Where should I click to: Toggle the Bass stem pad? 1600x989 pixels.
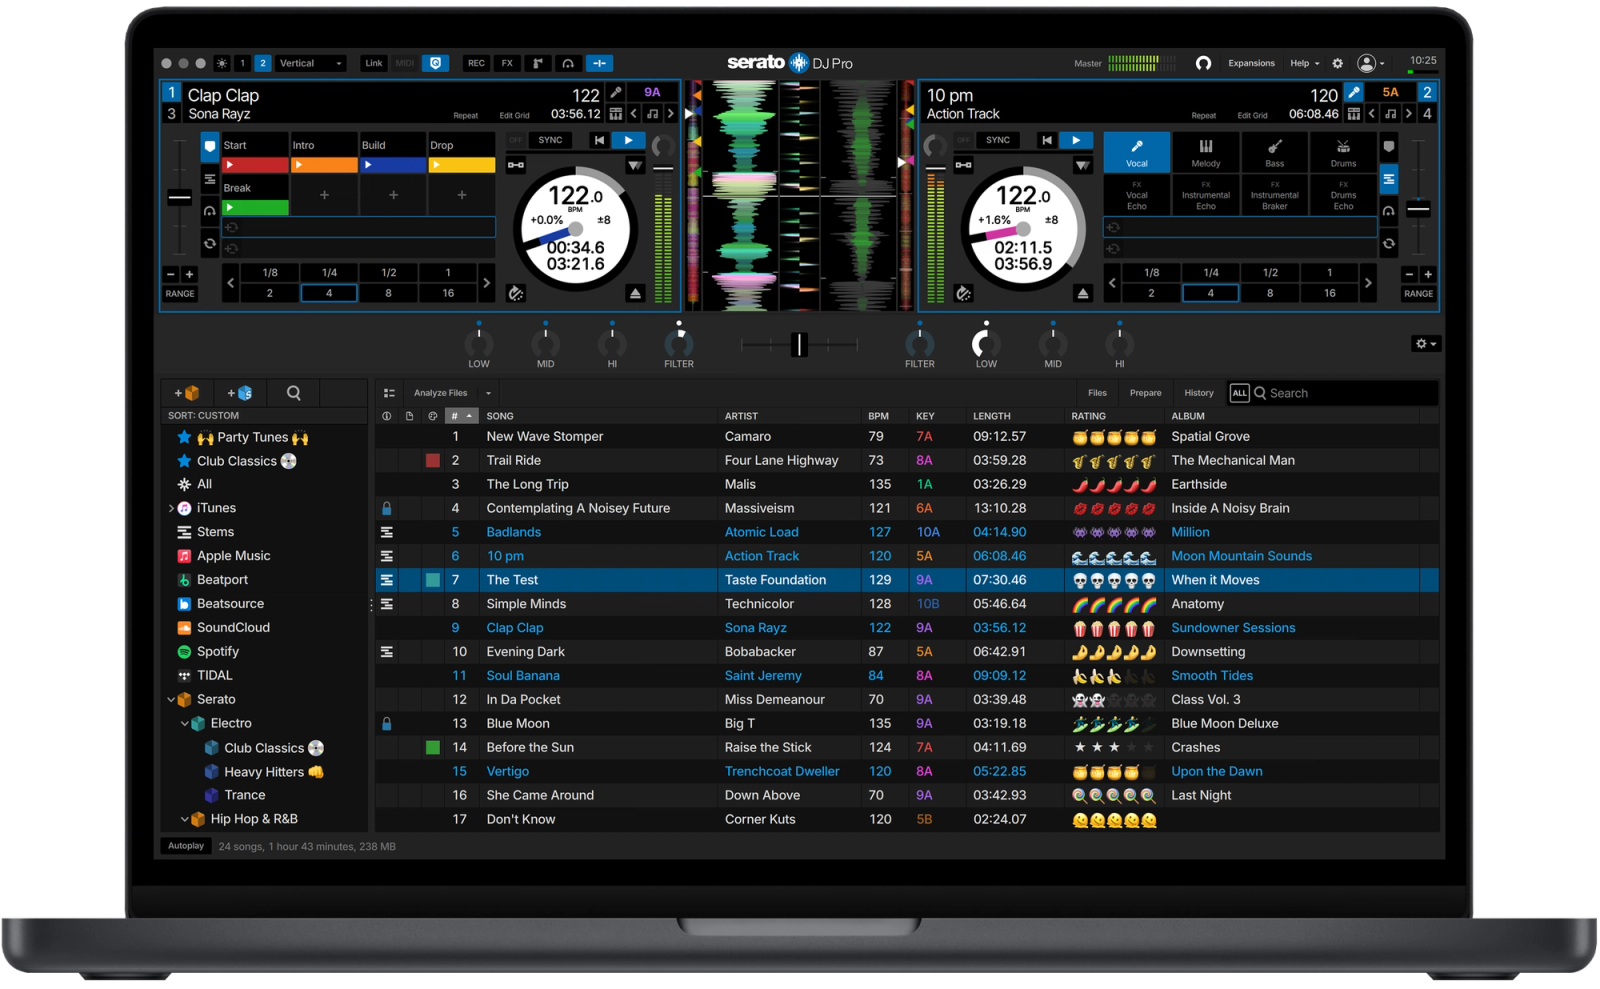[x=1274, y=152]
